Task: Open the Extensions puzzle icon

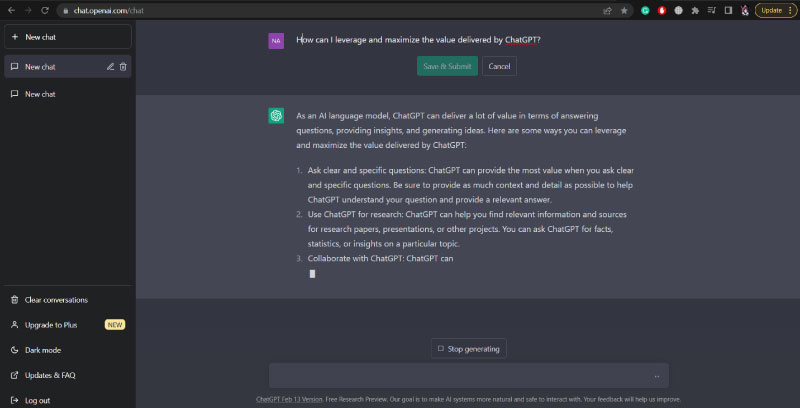Action: [x=695, y=11]
